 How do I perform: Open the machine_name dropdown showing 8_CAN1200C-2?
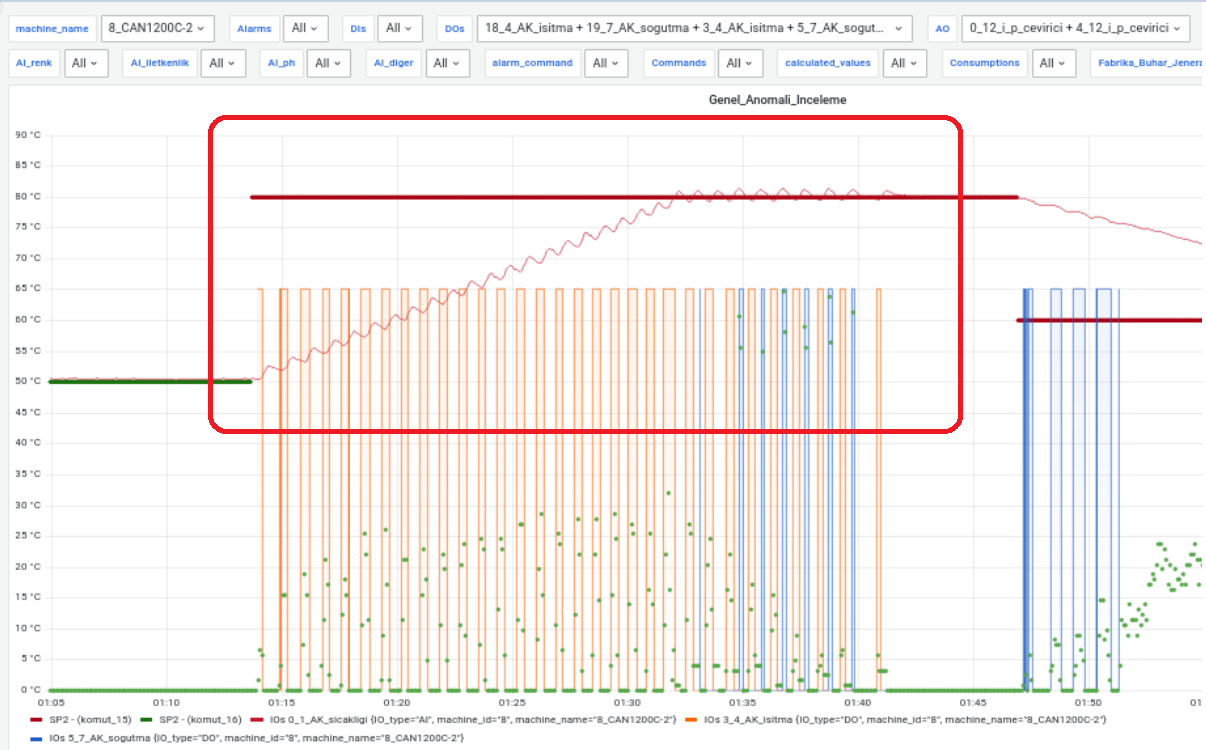pos(158,29)
